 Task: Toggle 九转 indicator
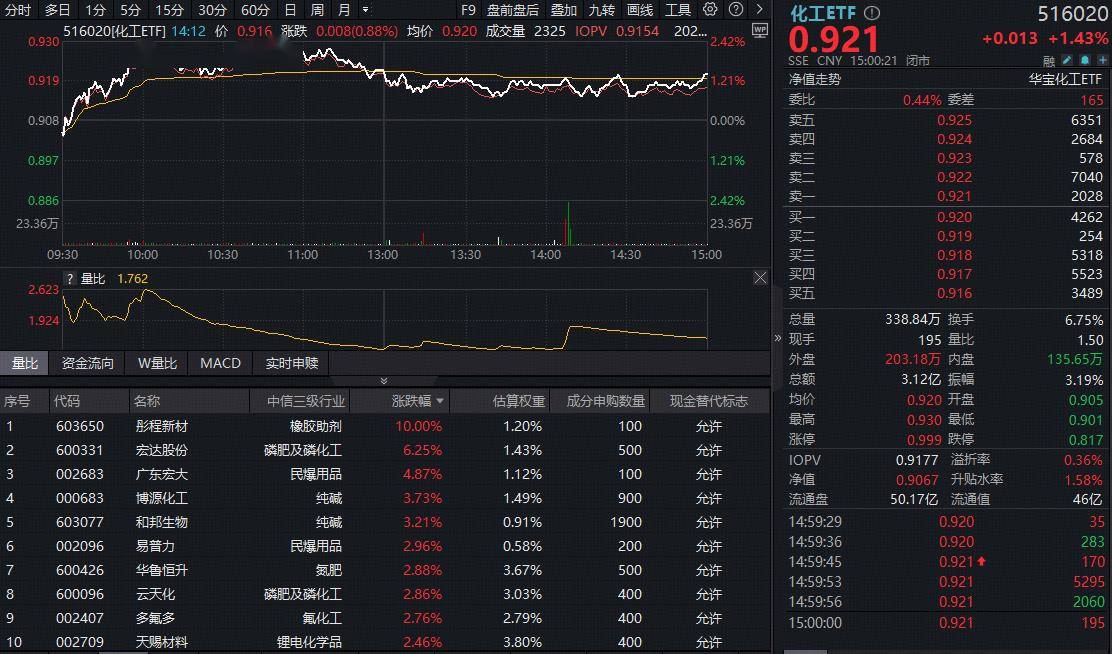pos(601,10)
